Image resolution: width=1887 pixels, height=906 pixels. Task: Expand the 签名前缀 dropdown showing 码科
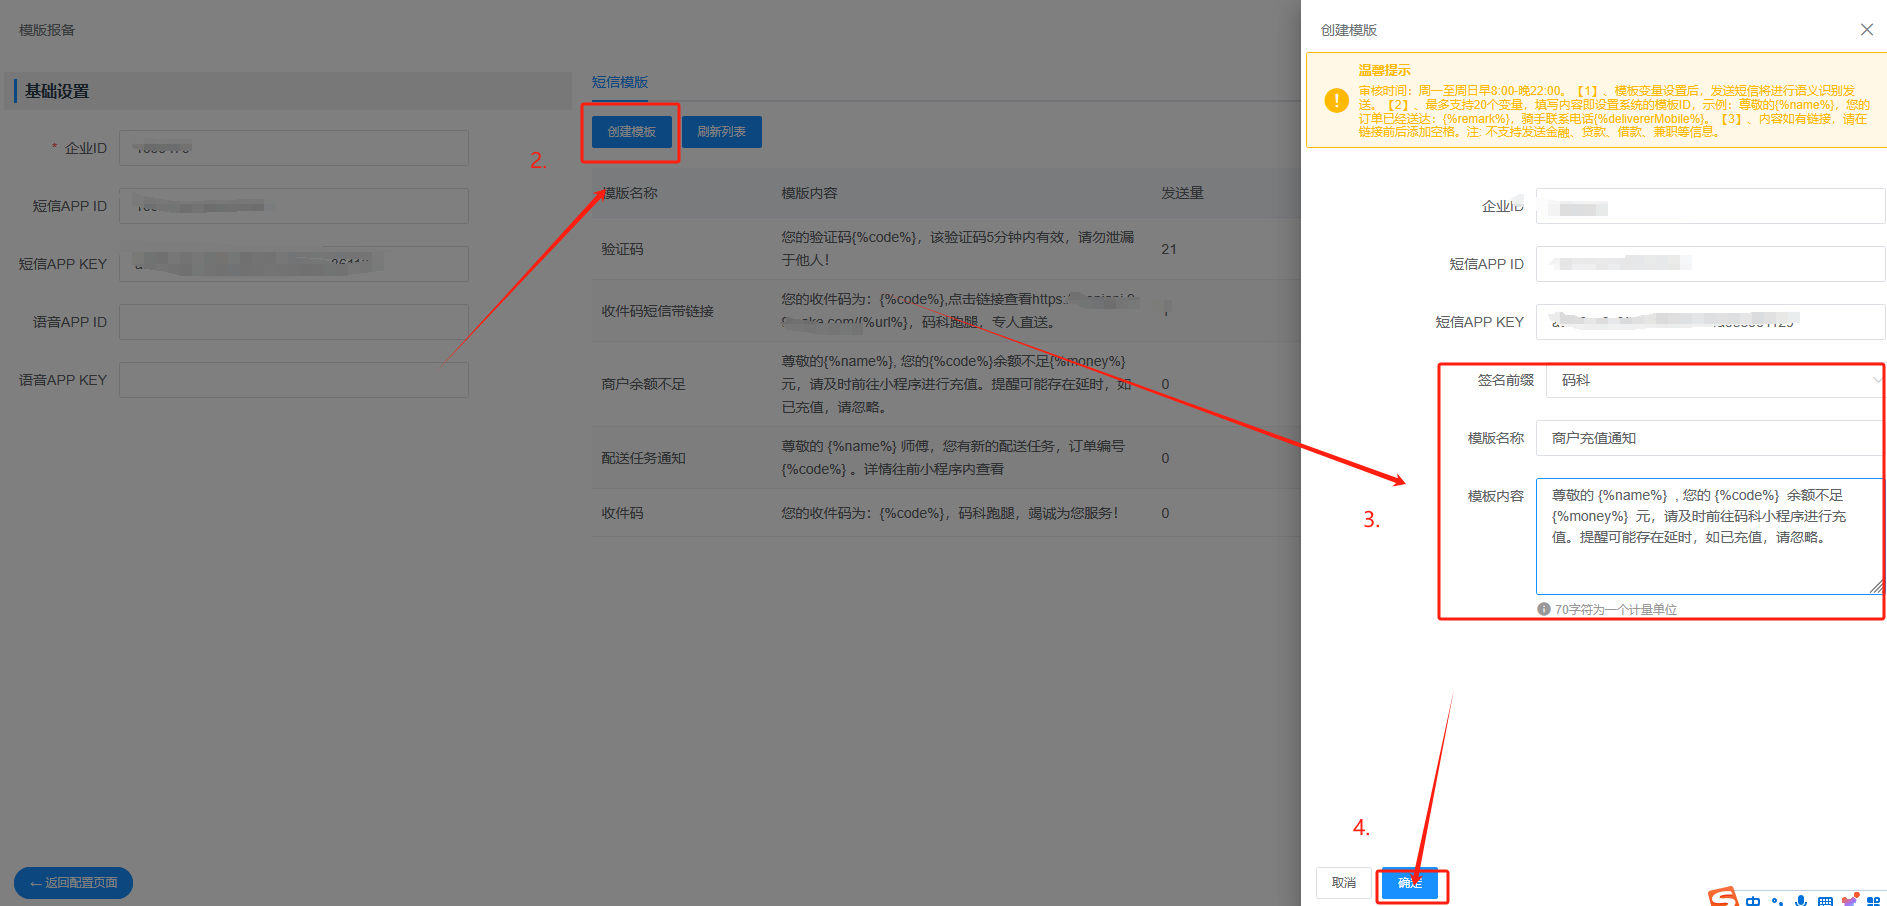(x=1714, y=380)
